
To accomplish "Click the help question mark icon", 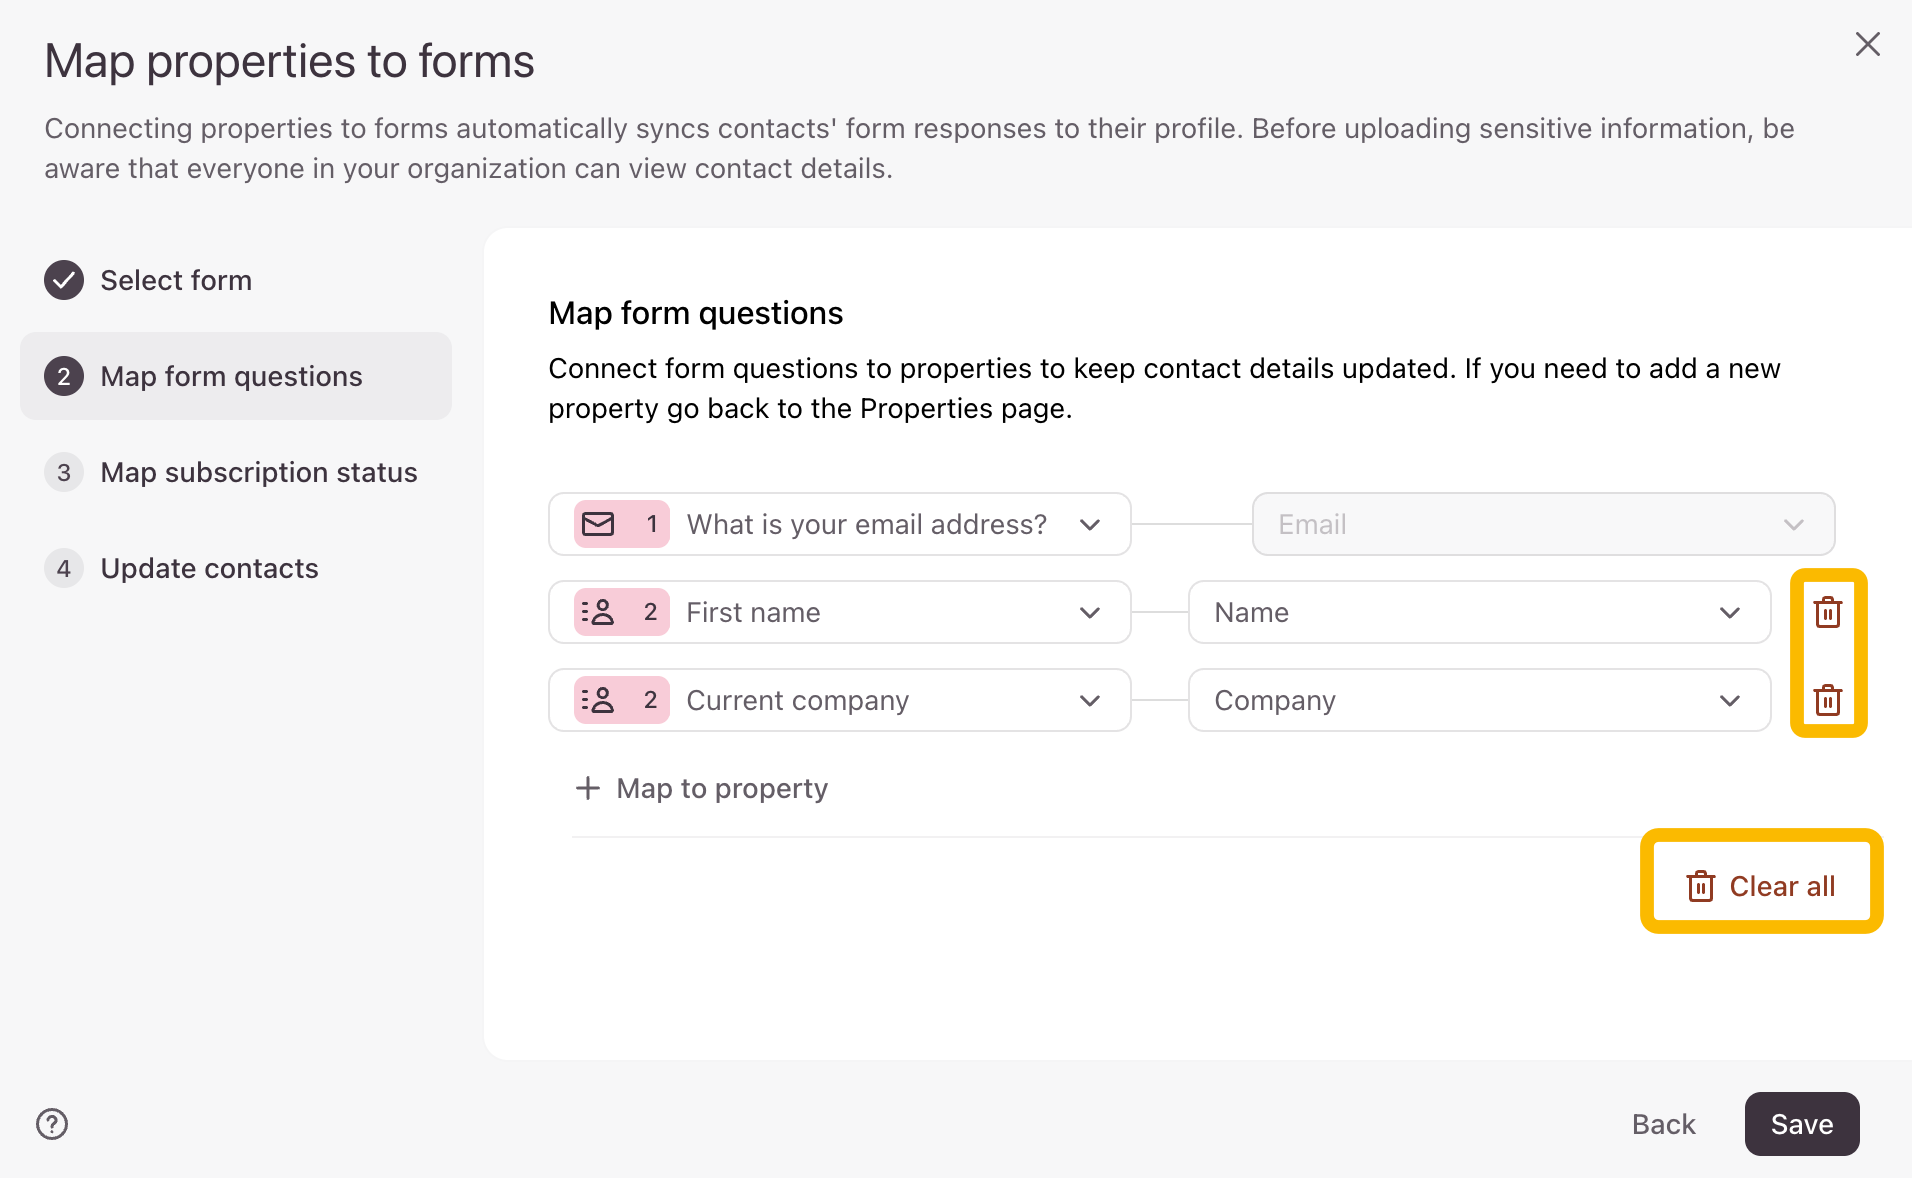I will click(52, 1124).
